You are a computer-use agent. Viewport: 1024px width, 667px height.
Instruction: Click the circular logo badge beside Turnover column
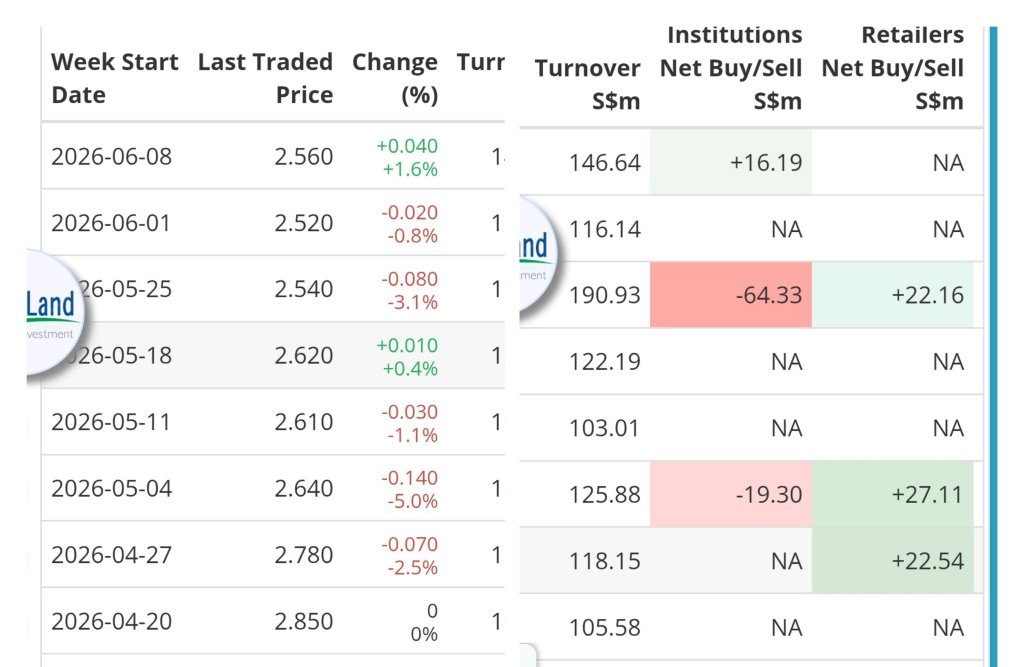click(538, 255)
